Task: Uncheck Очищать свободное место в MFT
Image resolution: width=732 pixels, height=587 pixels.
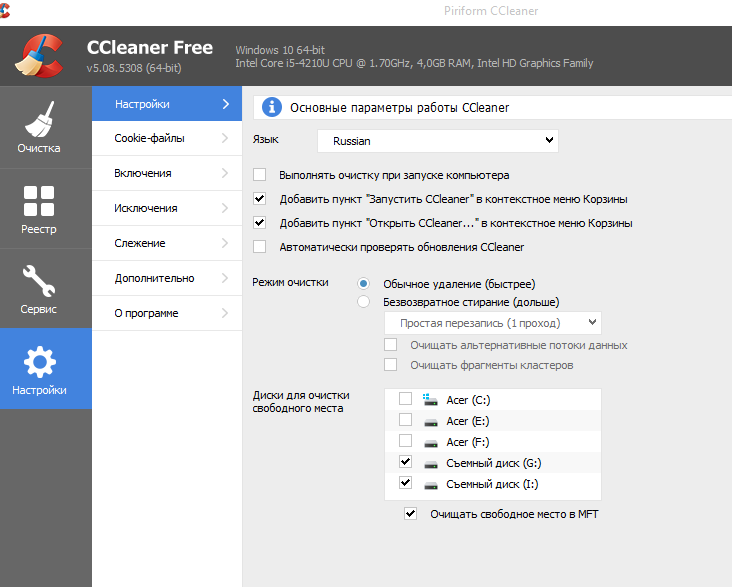Action: click(410, 513)
